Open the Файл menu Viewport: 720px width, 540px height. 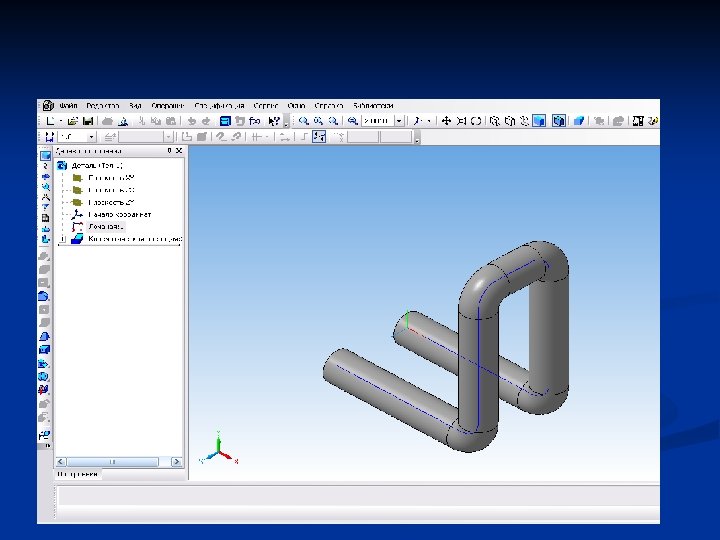68,106
